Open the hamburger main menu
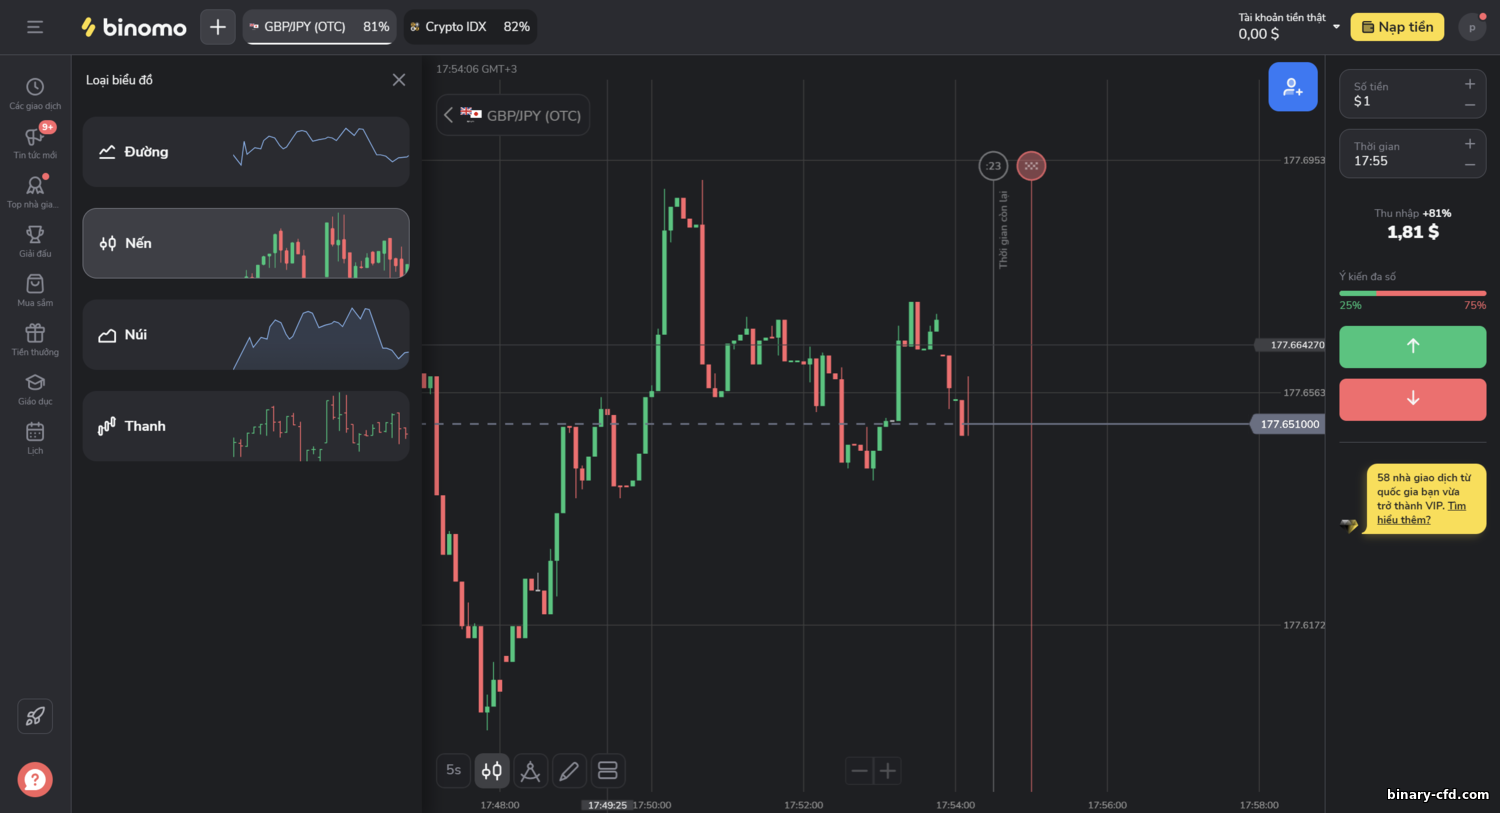 coord(35,27)
